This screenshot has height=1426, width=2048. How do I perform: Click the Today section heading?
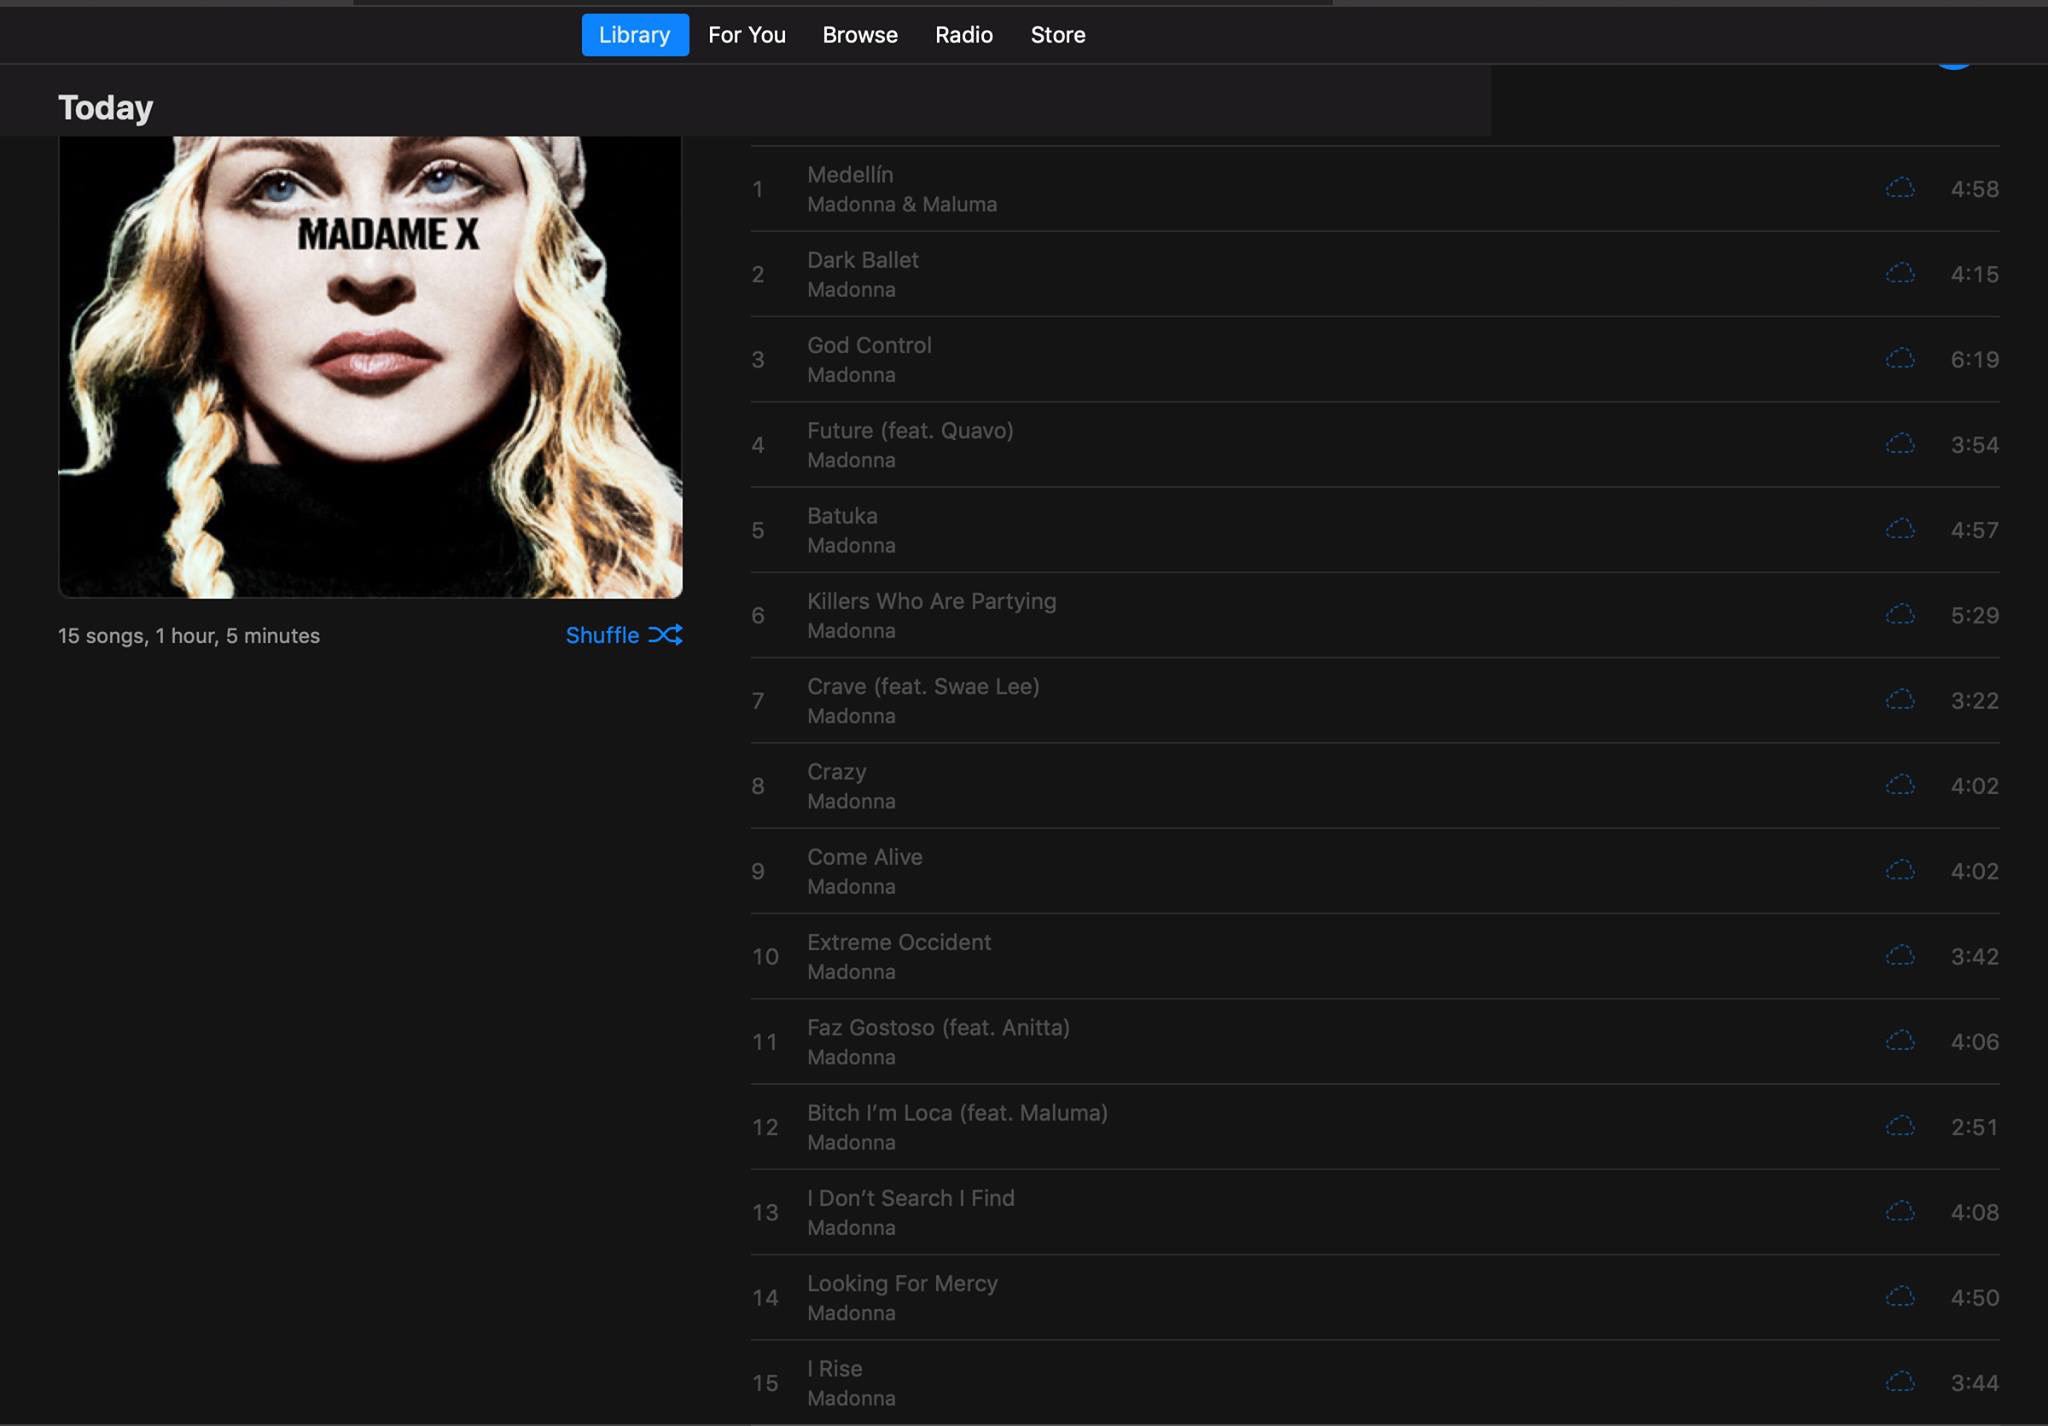pos(106,108)
